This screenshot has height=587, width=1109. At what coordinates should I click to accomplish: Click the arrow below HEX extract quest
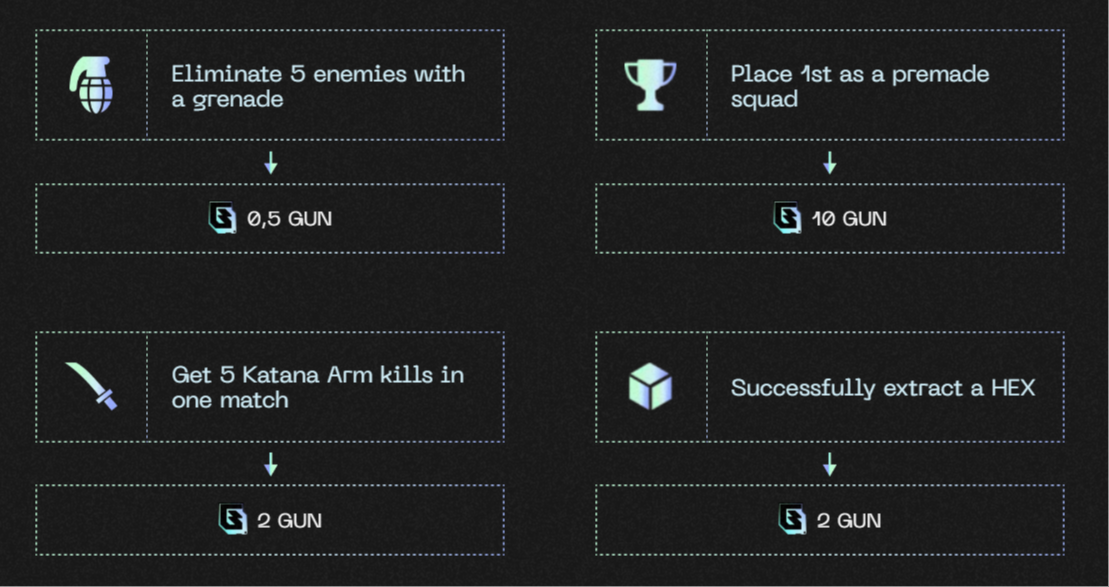(x=830, y=465)
